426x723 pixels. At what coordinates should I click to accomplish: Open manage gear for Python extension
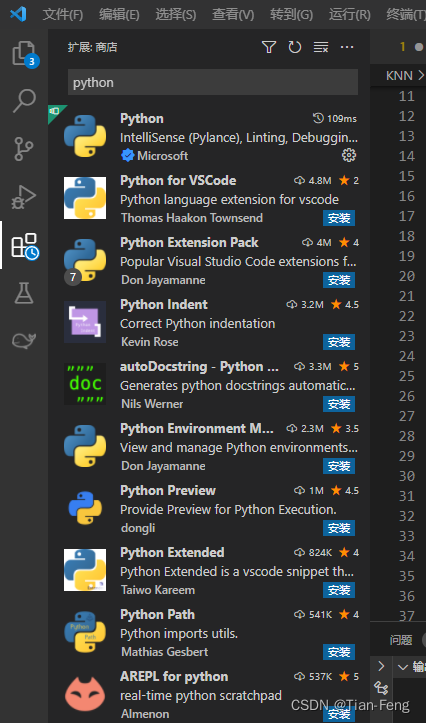[x=349, y=155]
